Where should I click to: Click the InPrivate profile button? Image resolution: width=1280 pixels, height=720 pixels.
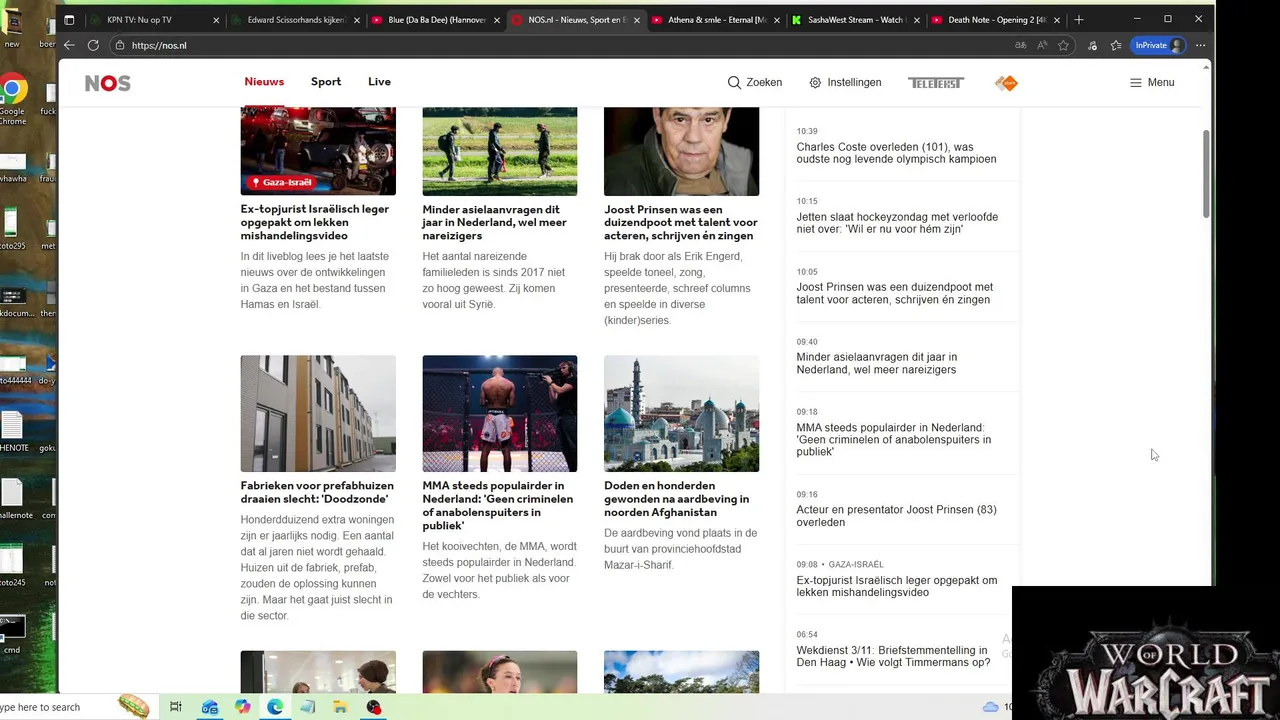tap(1159, 45)
